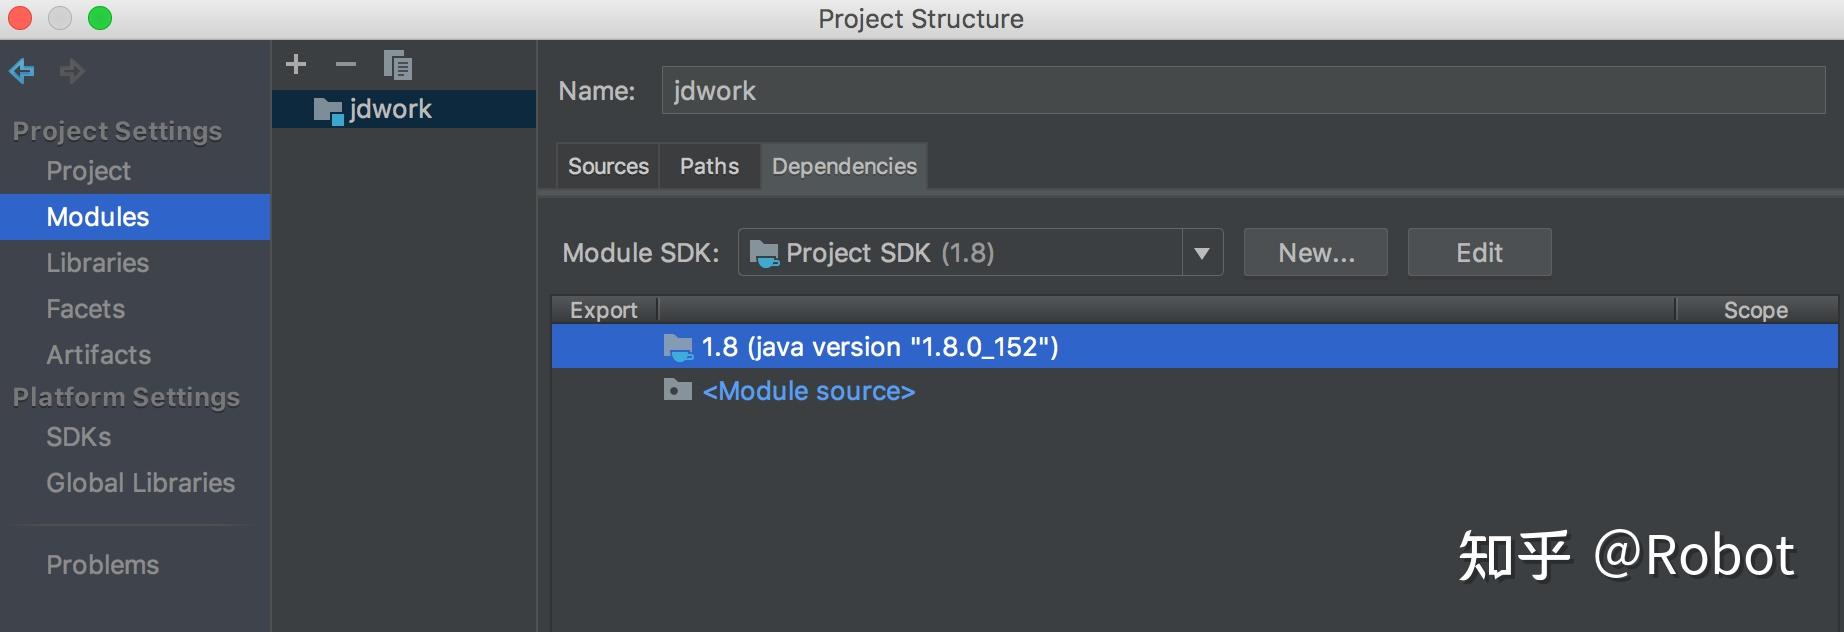Click the plus icon to add module
Image resolution: width=1844 pixels, height=632 pixels.
coord(296,65)
